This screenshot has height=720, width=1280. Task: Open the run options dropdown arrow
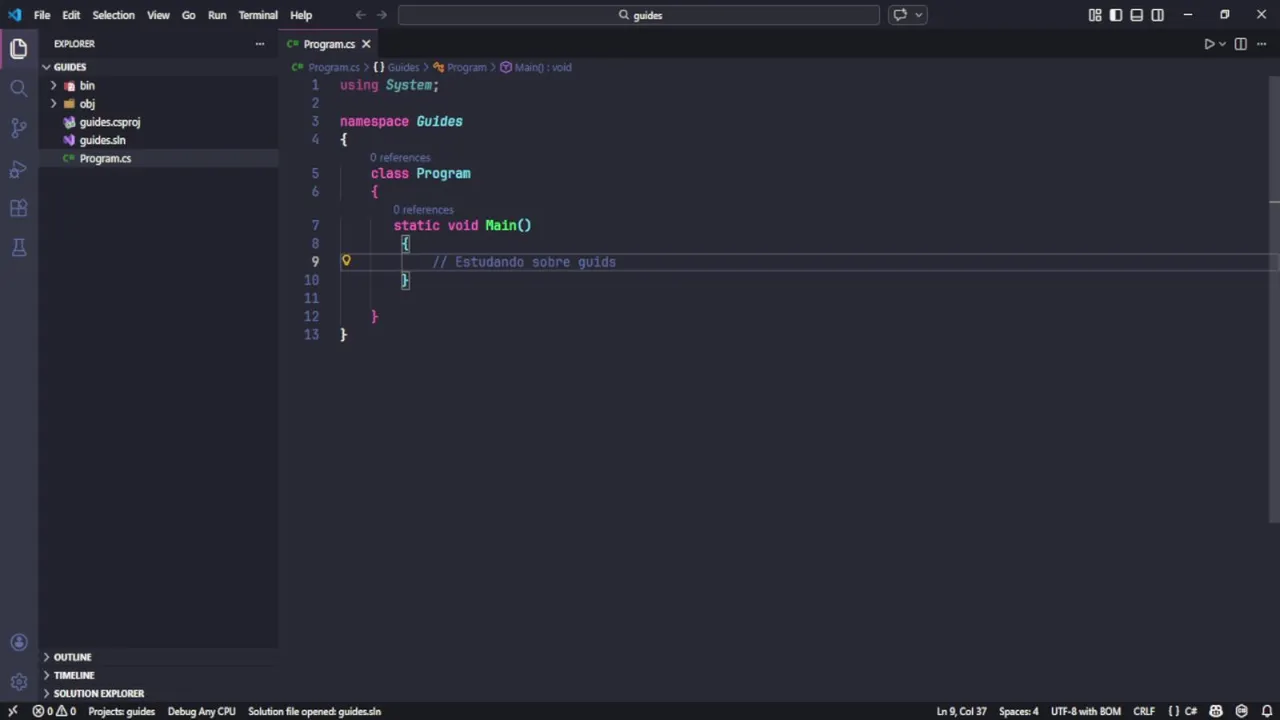click(1222, 44)
